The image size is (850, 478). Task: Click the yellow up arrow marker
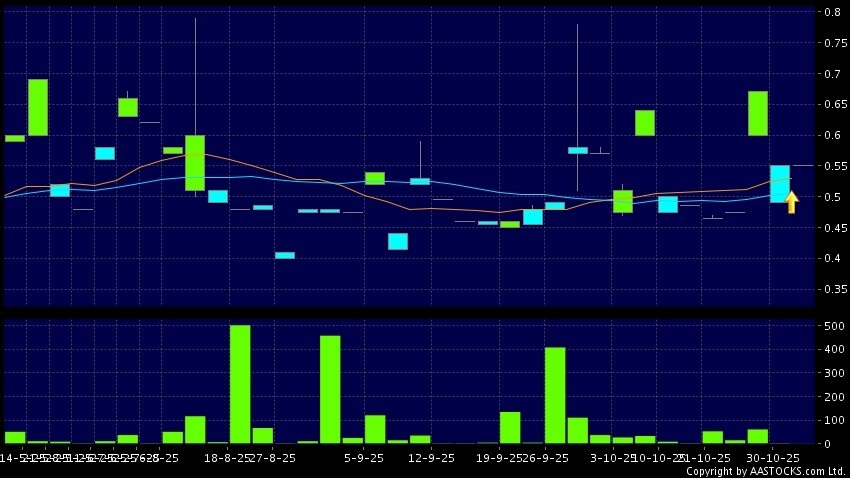tap(791, 203)
